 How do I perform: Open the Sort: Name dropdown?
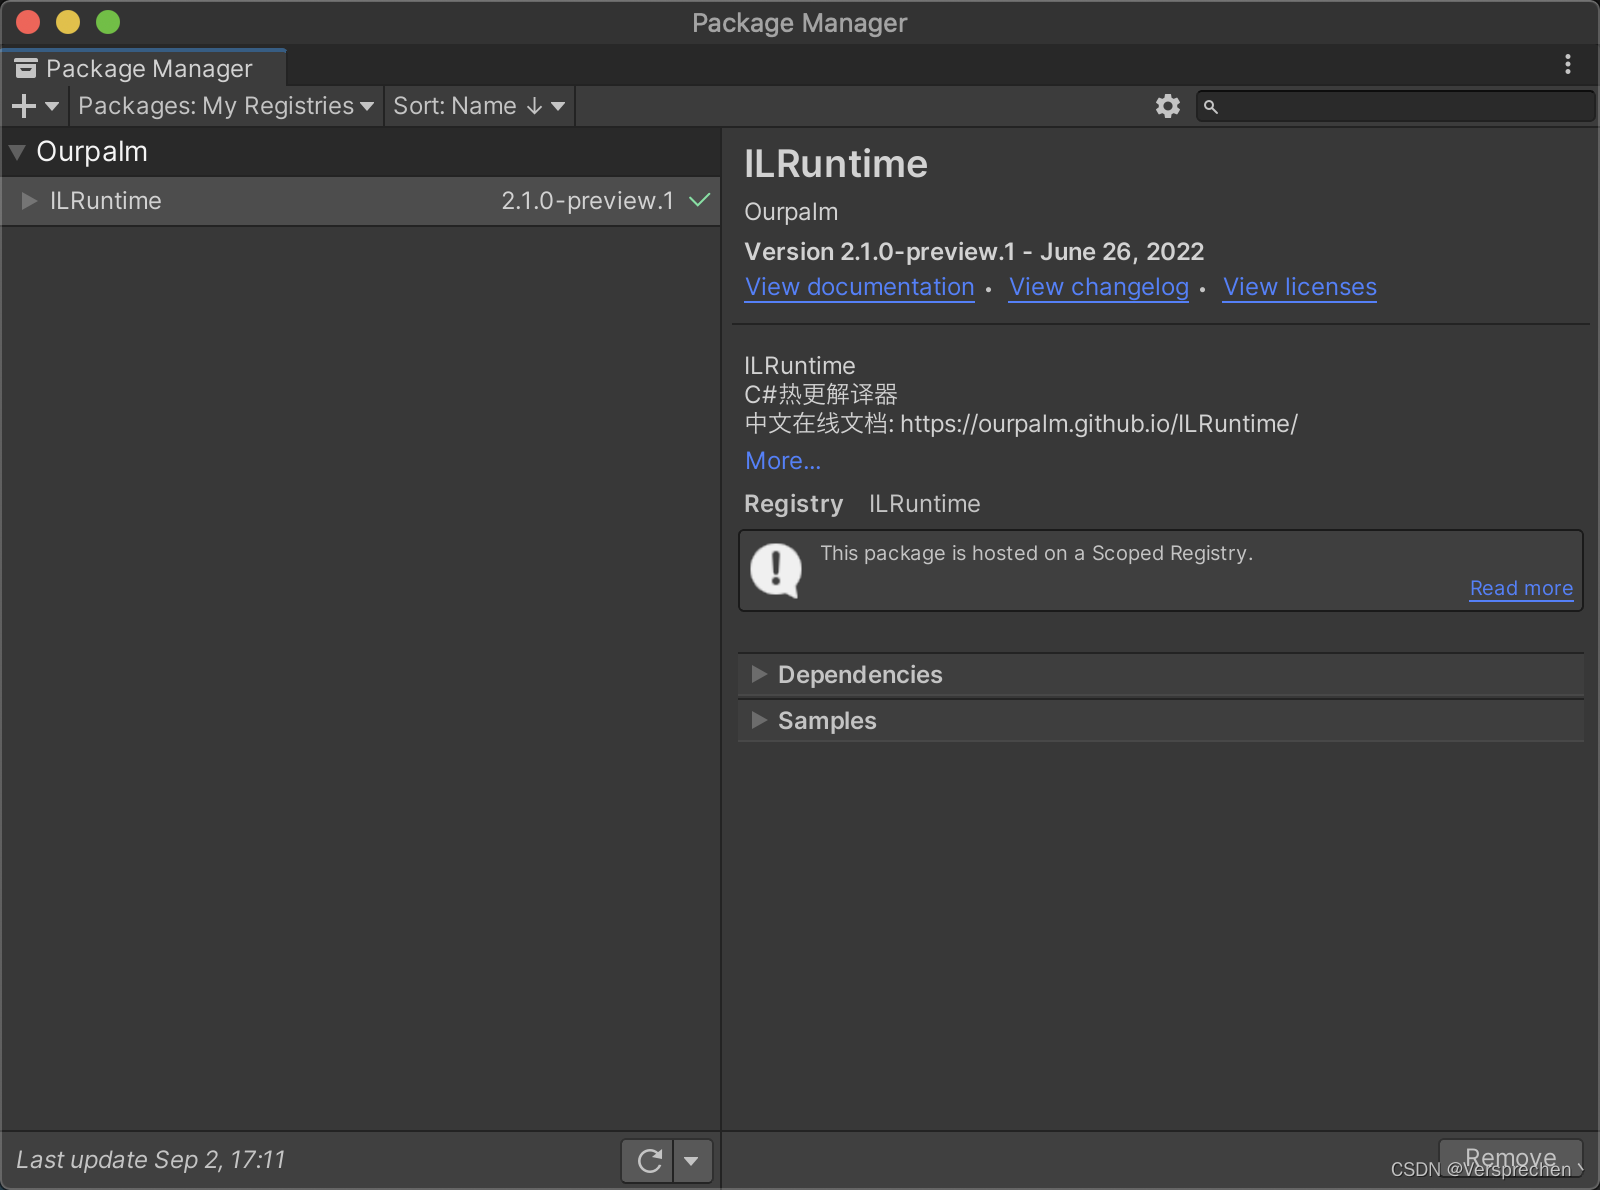pos(478,105)
